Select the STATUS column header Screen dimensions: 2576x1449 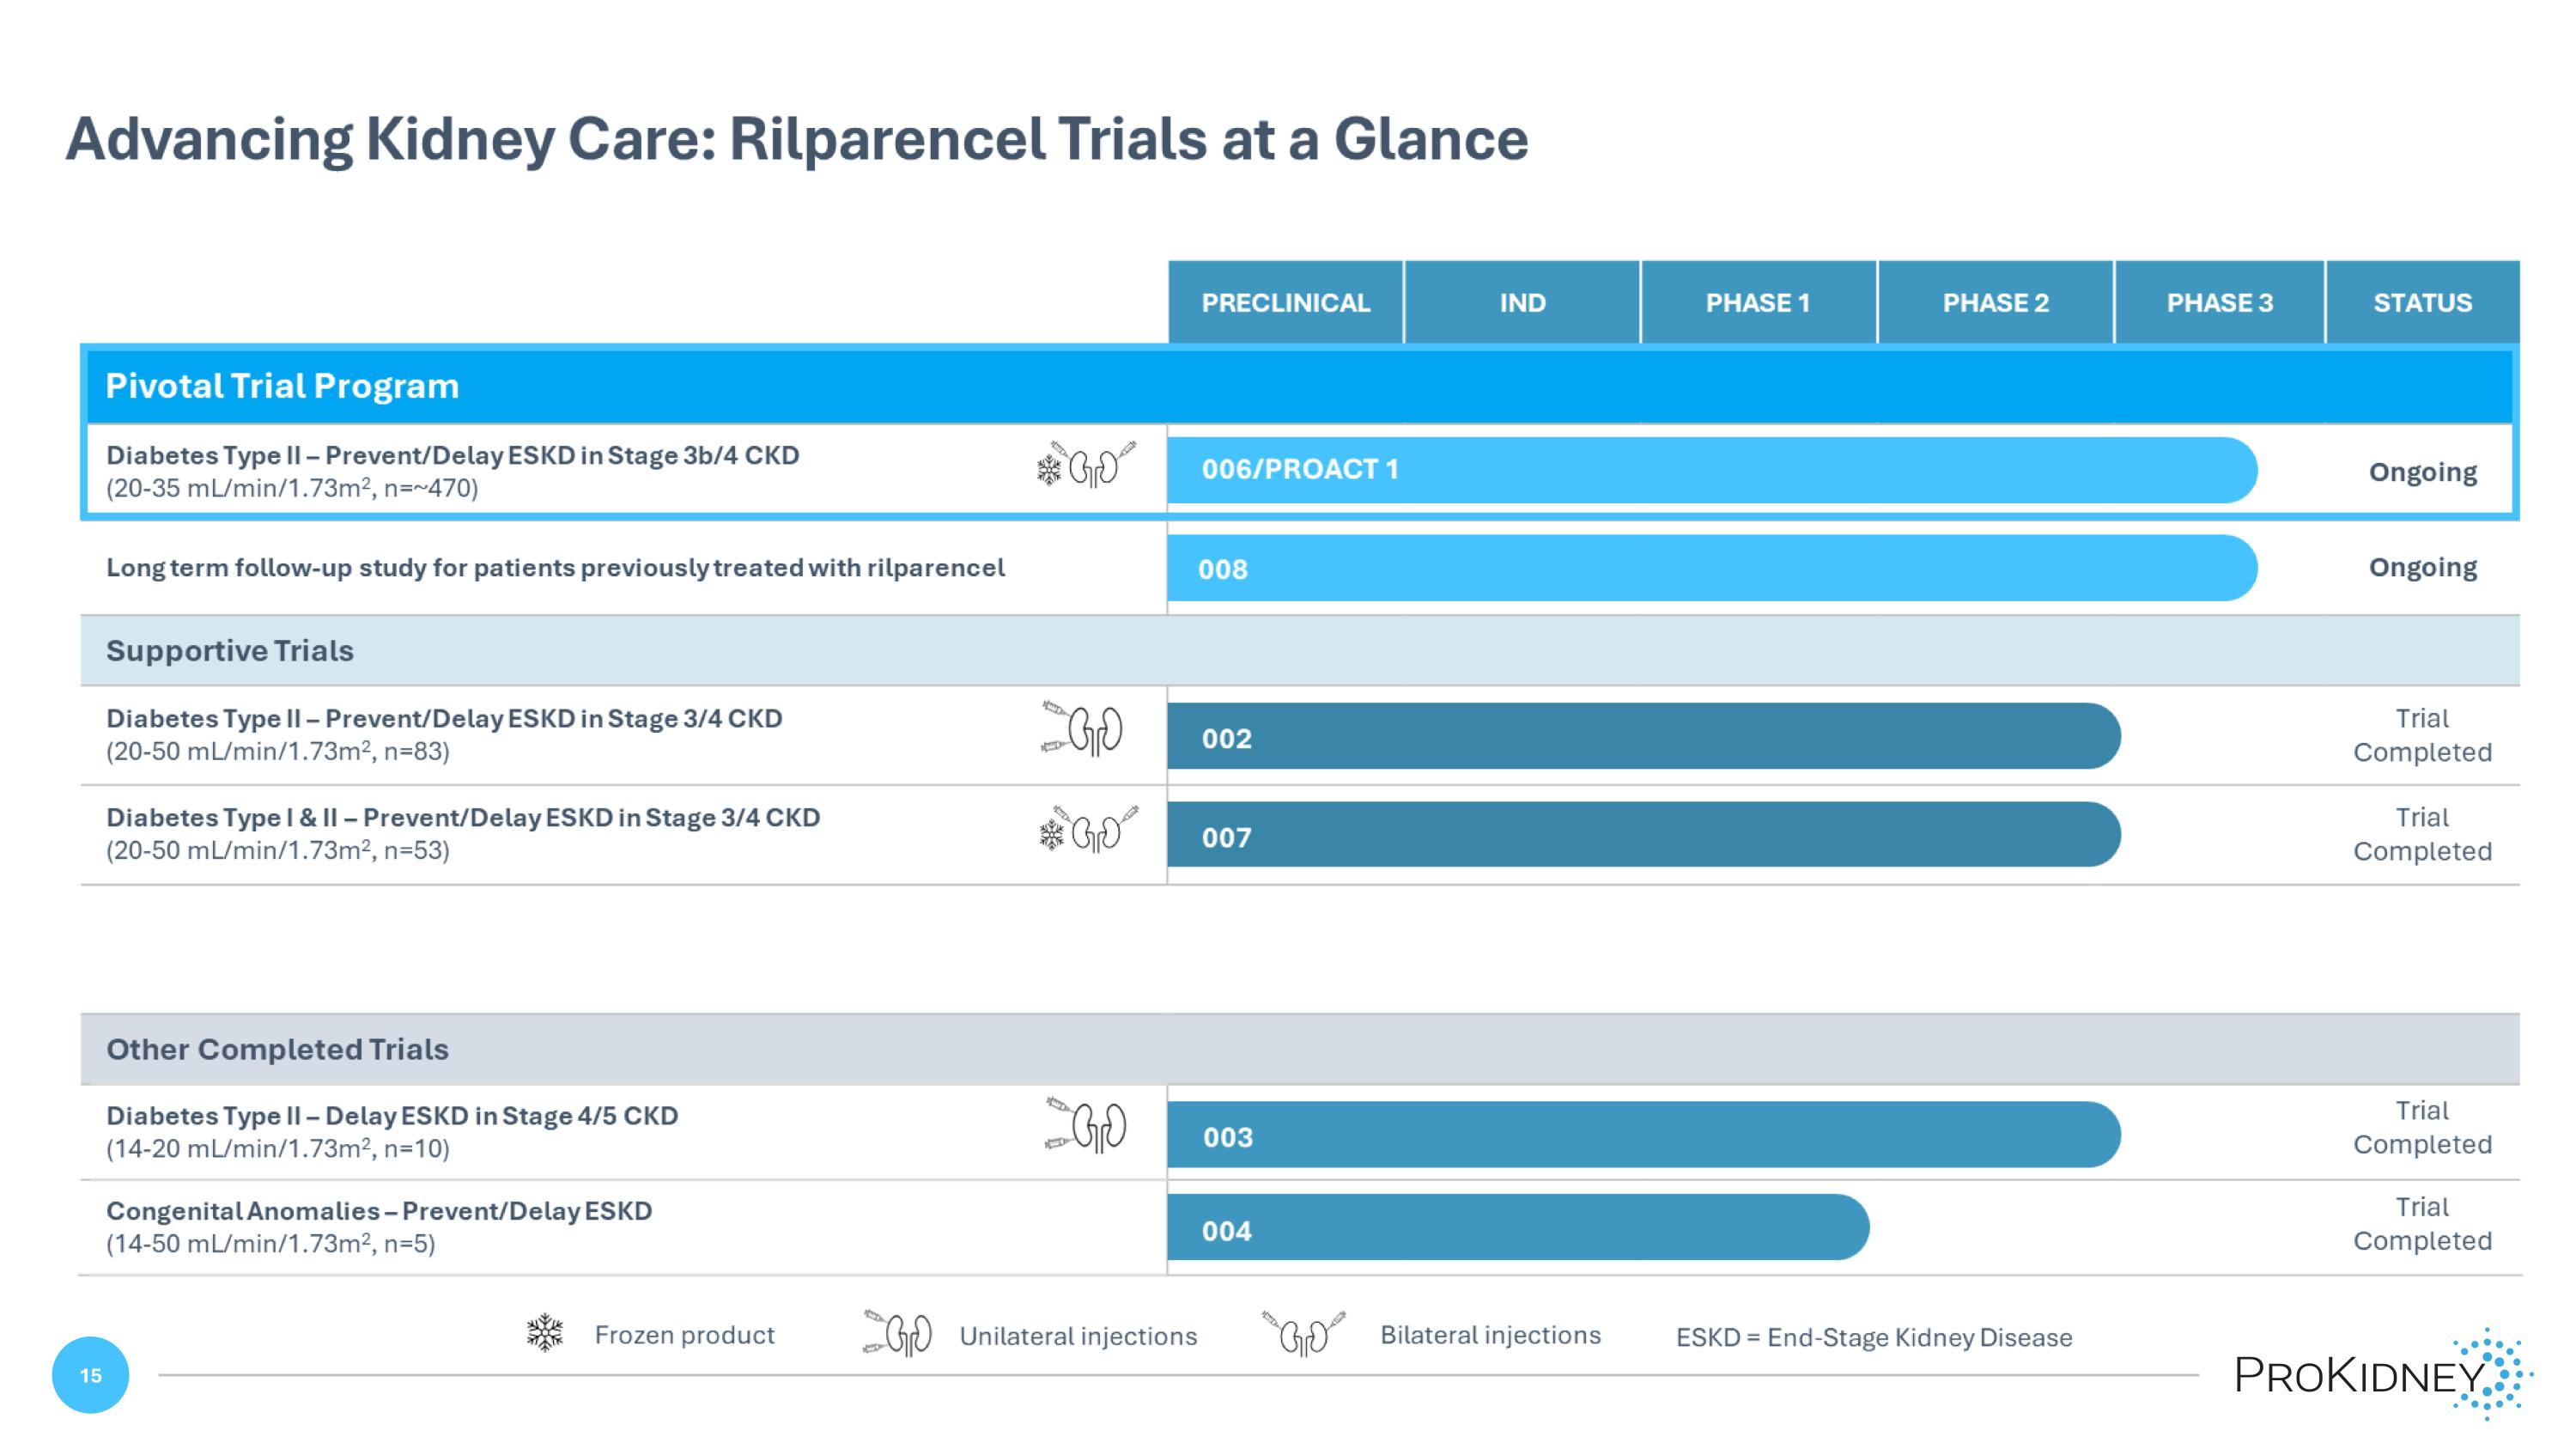click(x=2422, y=303)
